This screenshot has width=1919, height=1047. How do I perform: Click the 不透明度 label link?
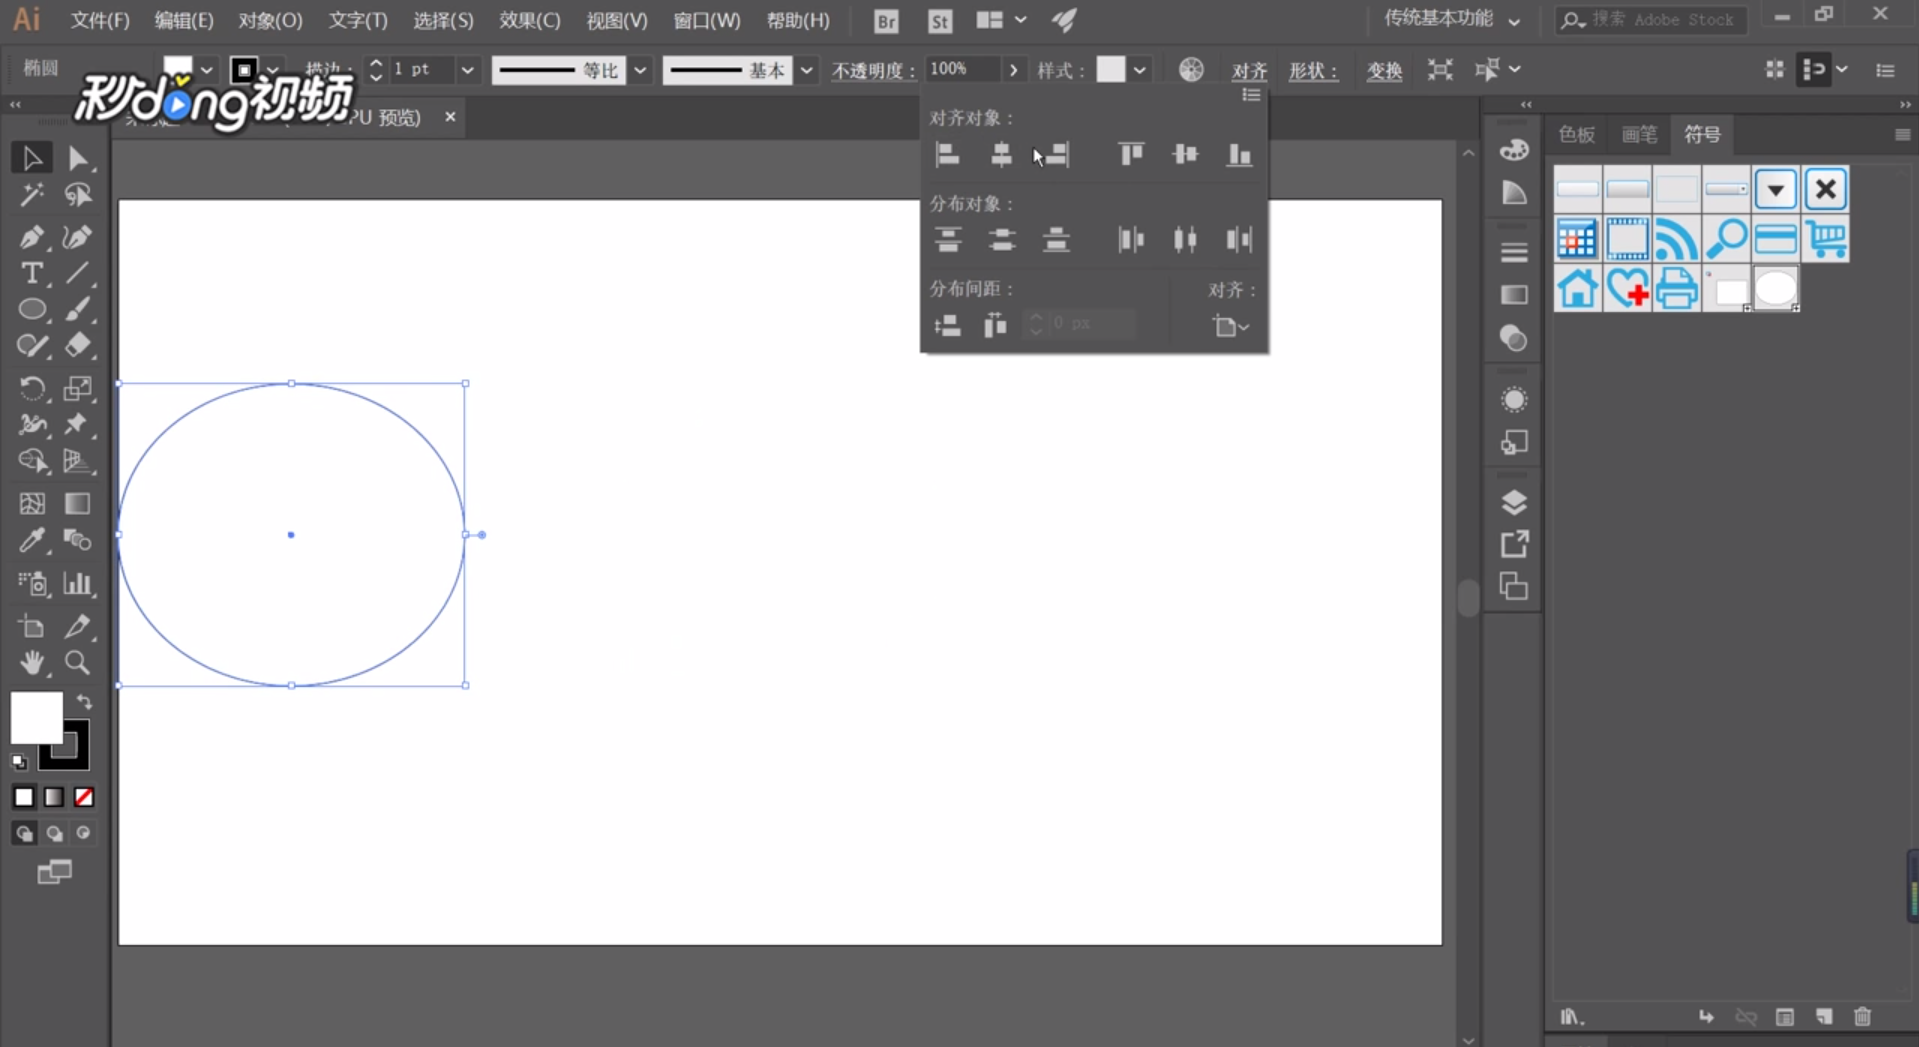coord(874,70)
